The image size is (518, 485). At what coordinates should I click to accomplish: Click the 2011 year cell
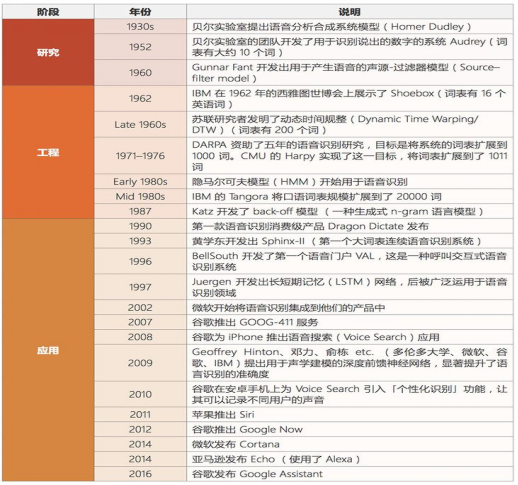[140, 414]
